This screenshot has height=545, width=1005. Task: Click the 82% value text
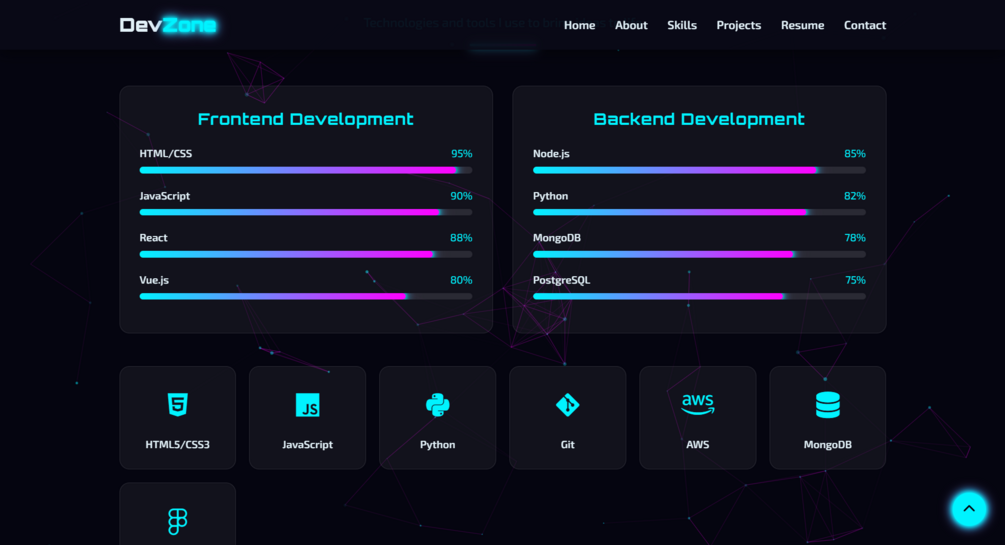pos(855,196)
